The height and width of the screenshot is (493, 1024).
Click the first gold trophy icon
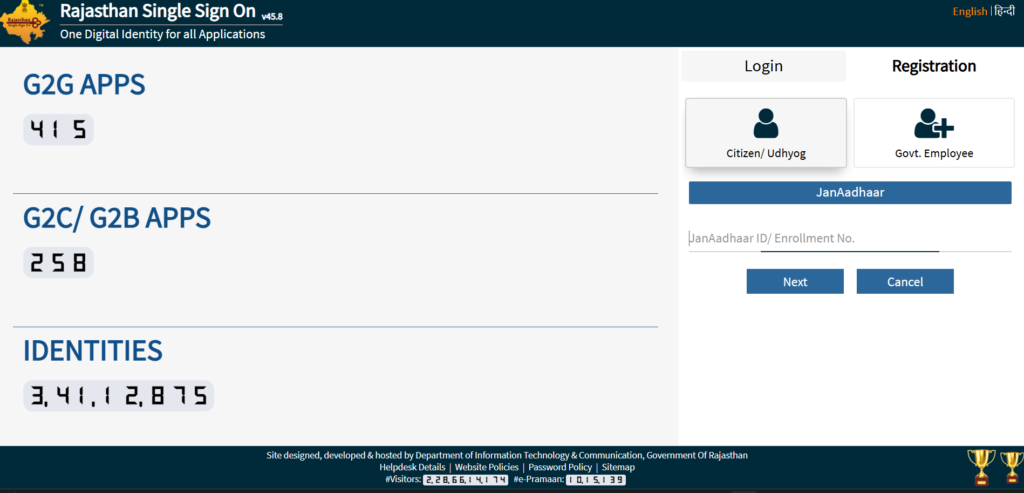981,467
